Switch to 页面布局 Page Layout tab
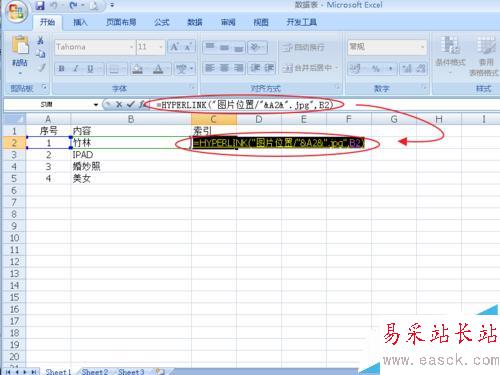500x375 pixels. (121, 22)
